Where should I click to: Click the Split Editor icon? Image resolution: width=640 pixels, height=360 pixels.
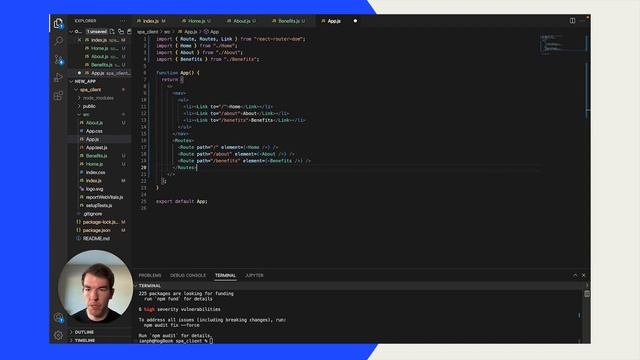(572, 21)
